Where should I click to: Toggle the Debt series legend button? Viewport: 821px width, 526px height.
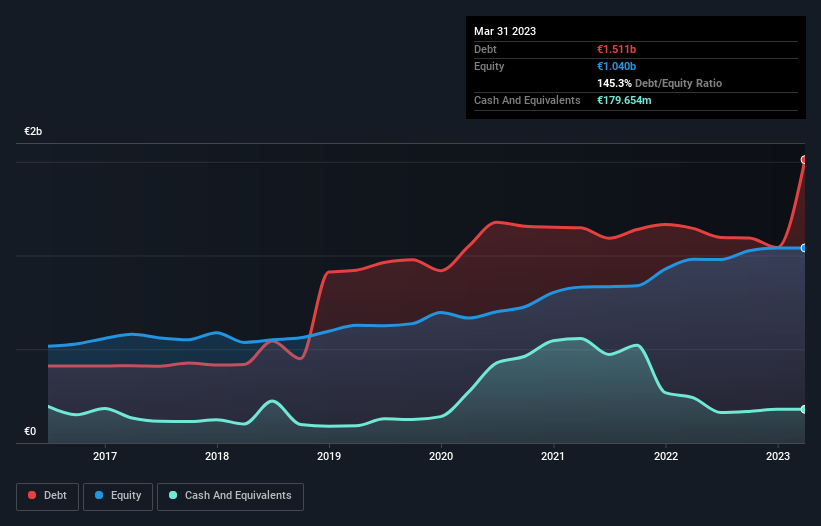coord(48,496)
